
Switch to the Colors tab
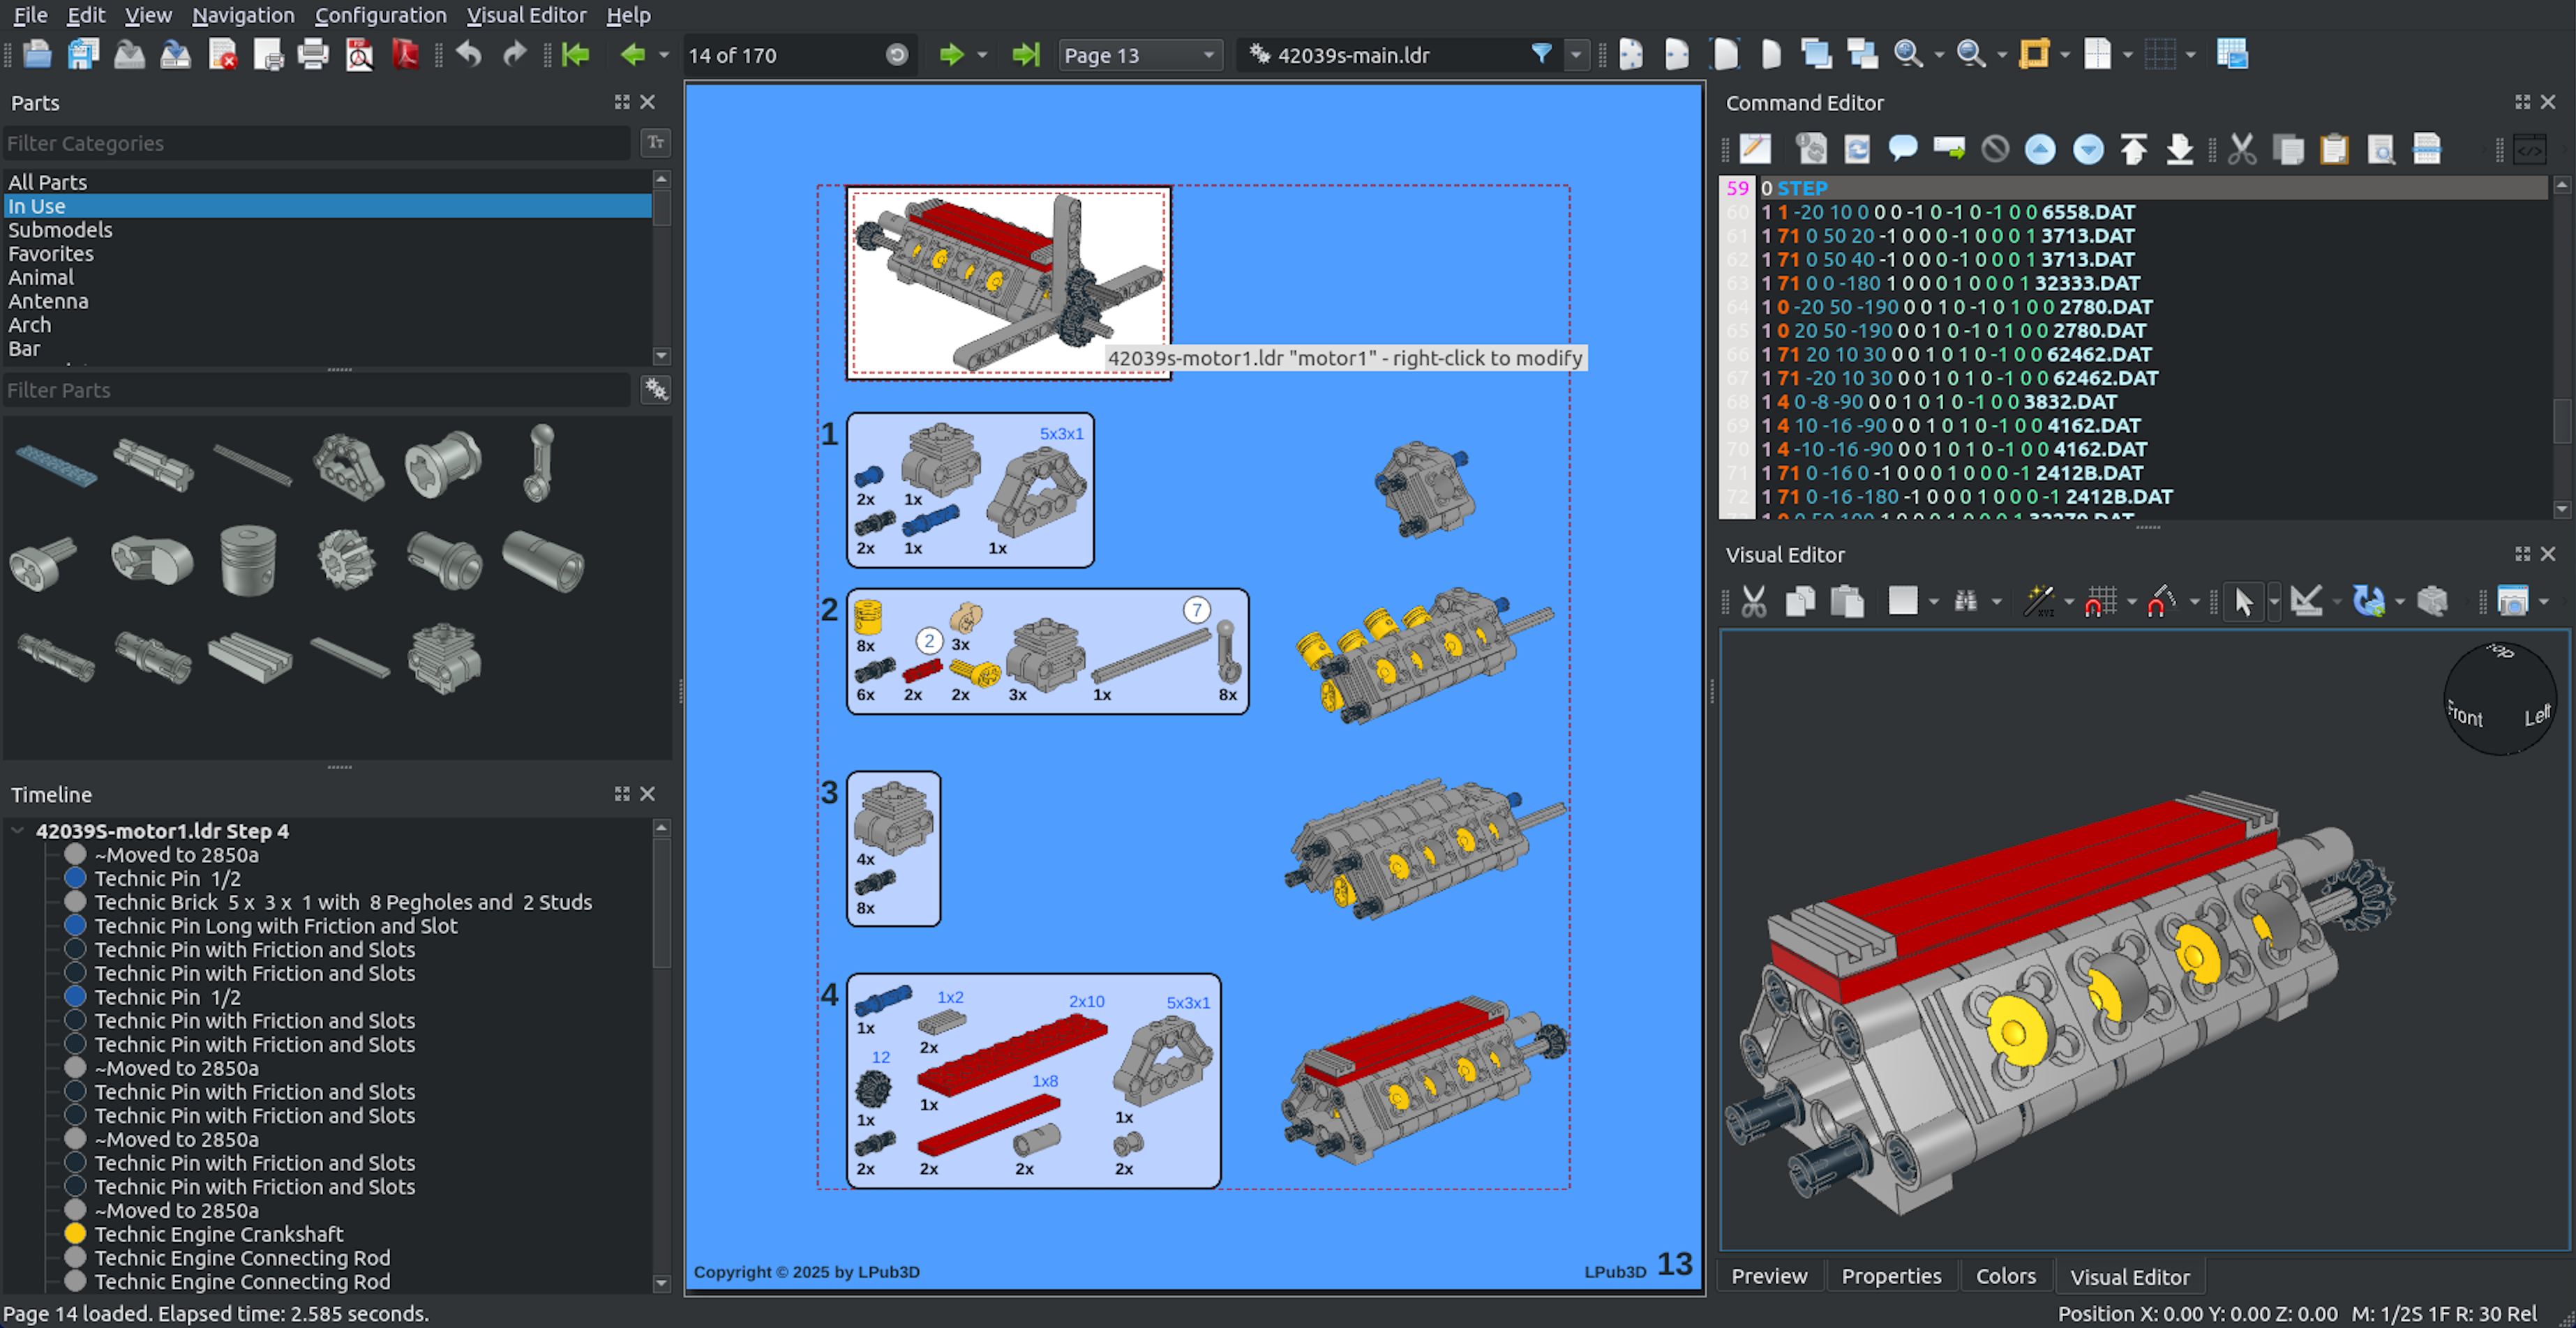click(2005, 1276)
